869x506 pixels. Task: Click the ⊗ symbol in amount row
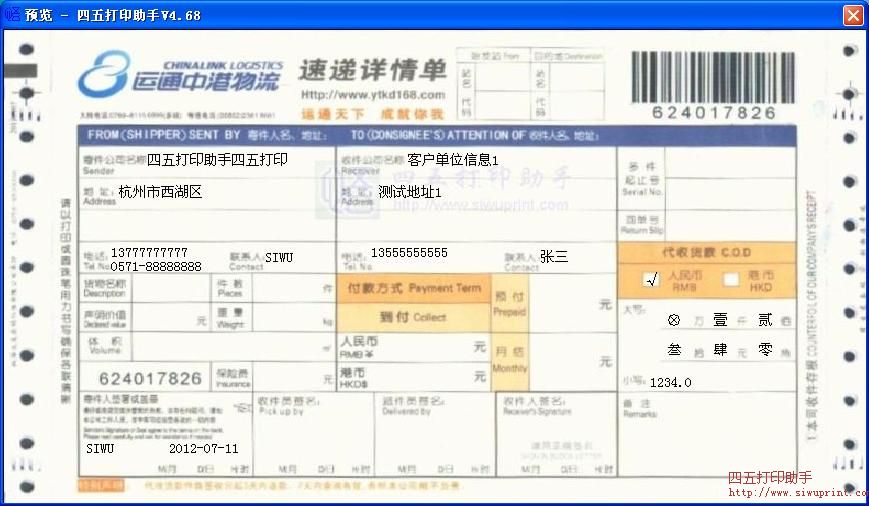coord(674,320)
